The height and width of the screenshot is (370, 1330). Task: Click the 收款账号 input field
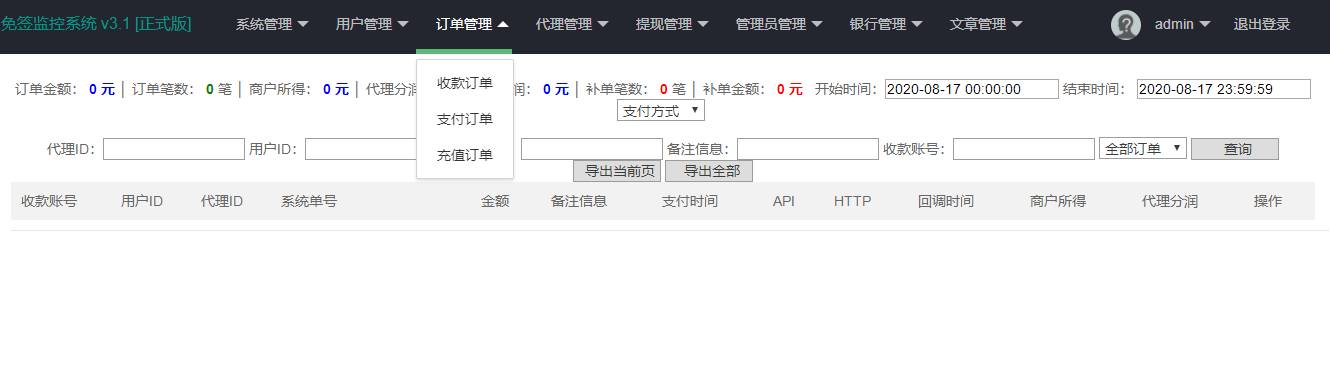pyautogui.click(x=1024, y=149)
